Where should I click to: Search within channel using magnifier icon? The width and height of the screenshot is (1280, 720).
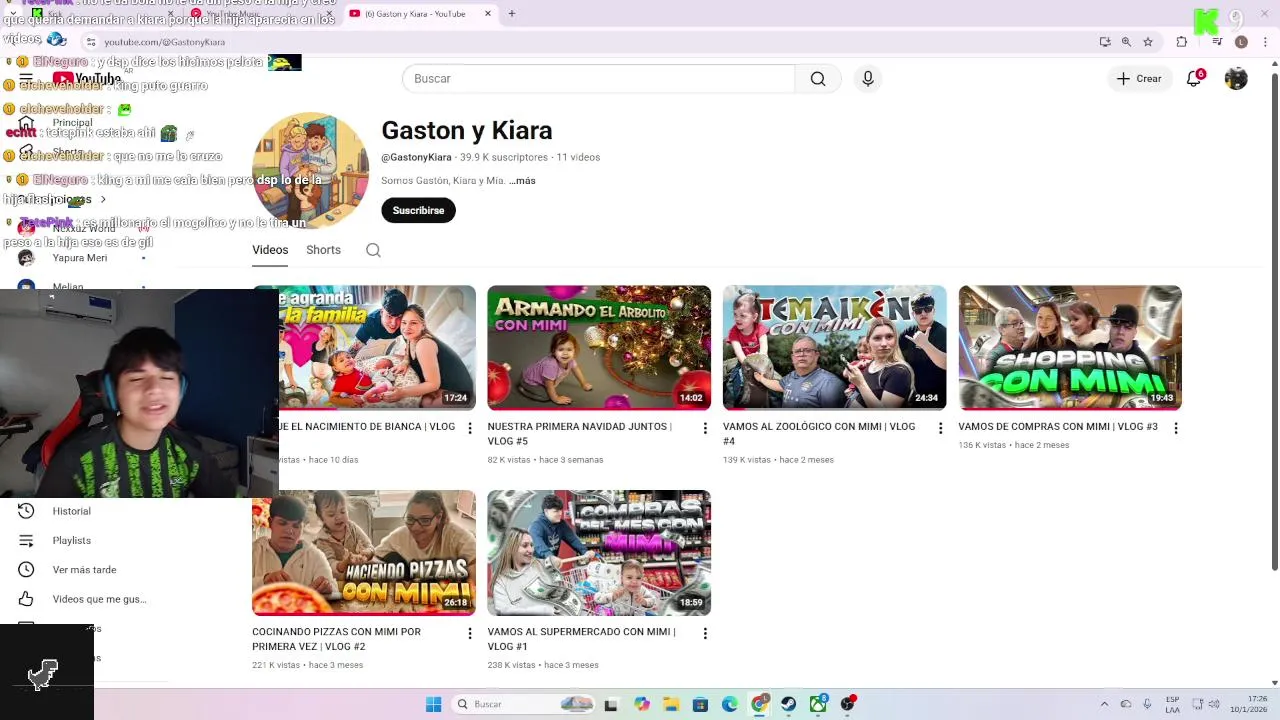(373, 250)
